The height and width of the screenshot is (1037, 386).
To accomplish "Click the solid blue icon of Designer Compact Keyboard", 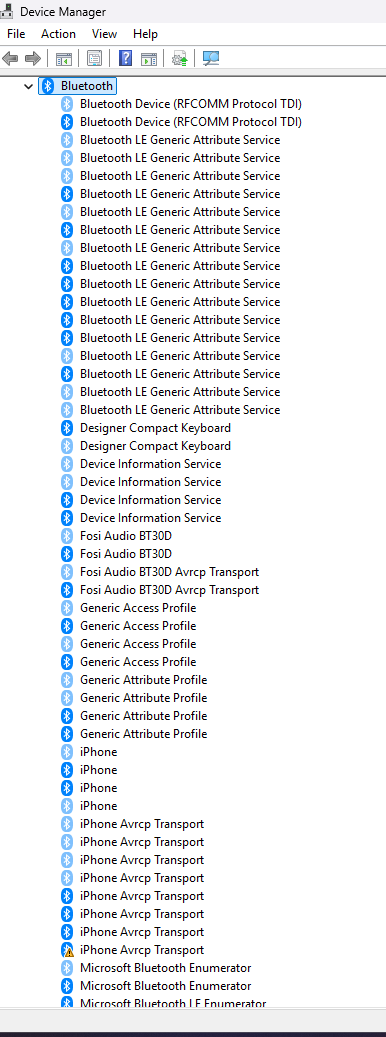I will 67,428.
